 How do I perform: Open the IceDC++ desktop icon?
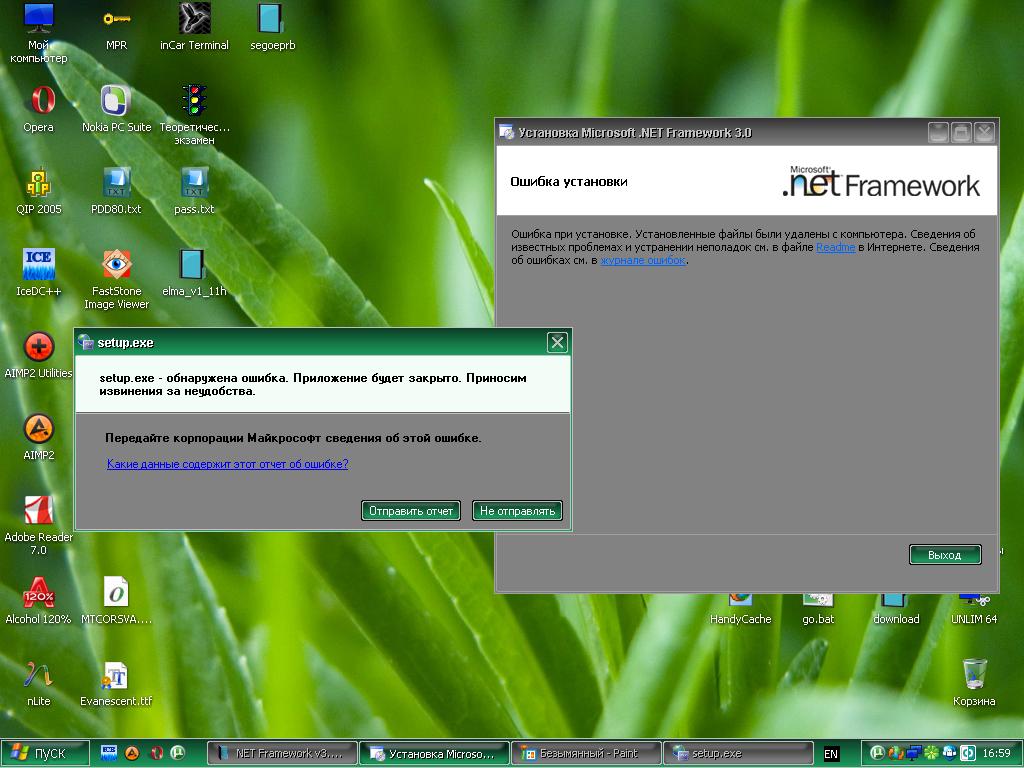coord(39,266)
